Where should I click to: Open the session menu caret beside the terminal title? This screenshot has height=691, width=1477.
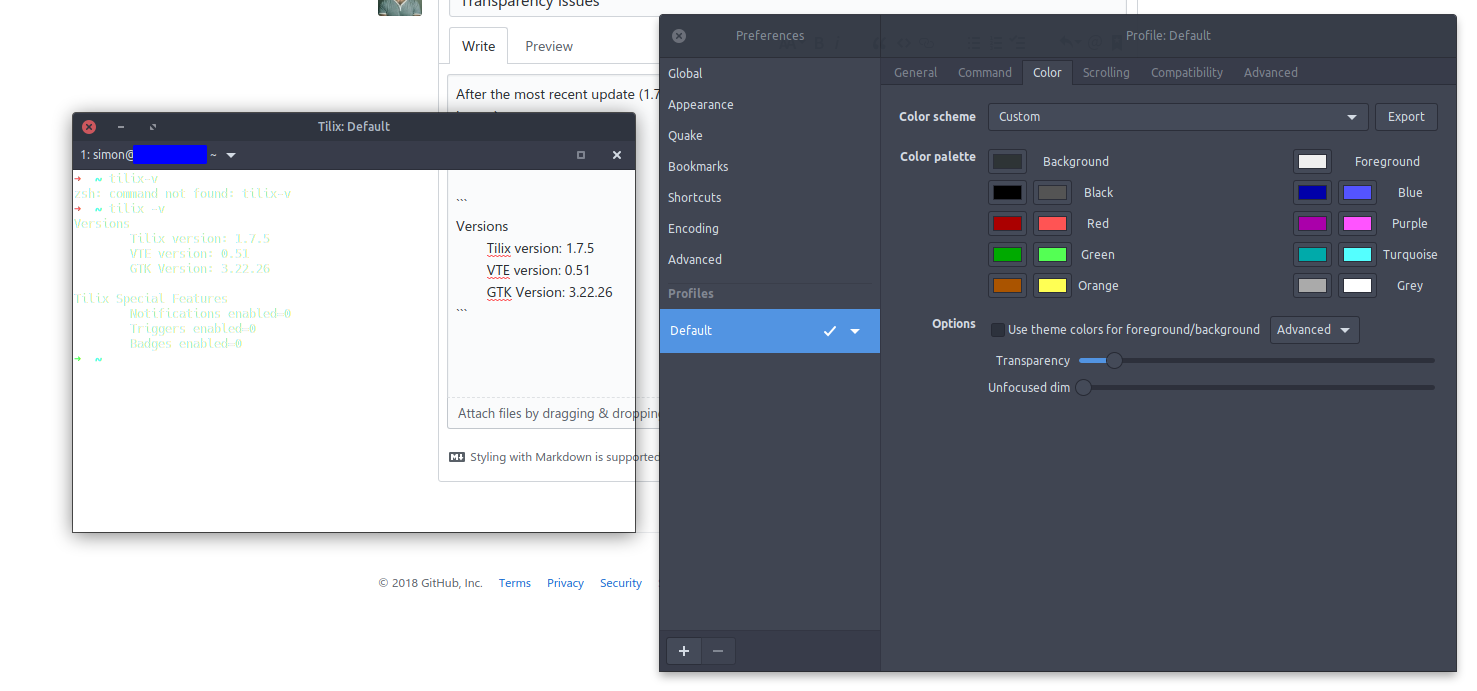[231, 155]
